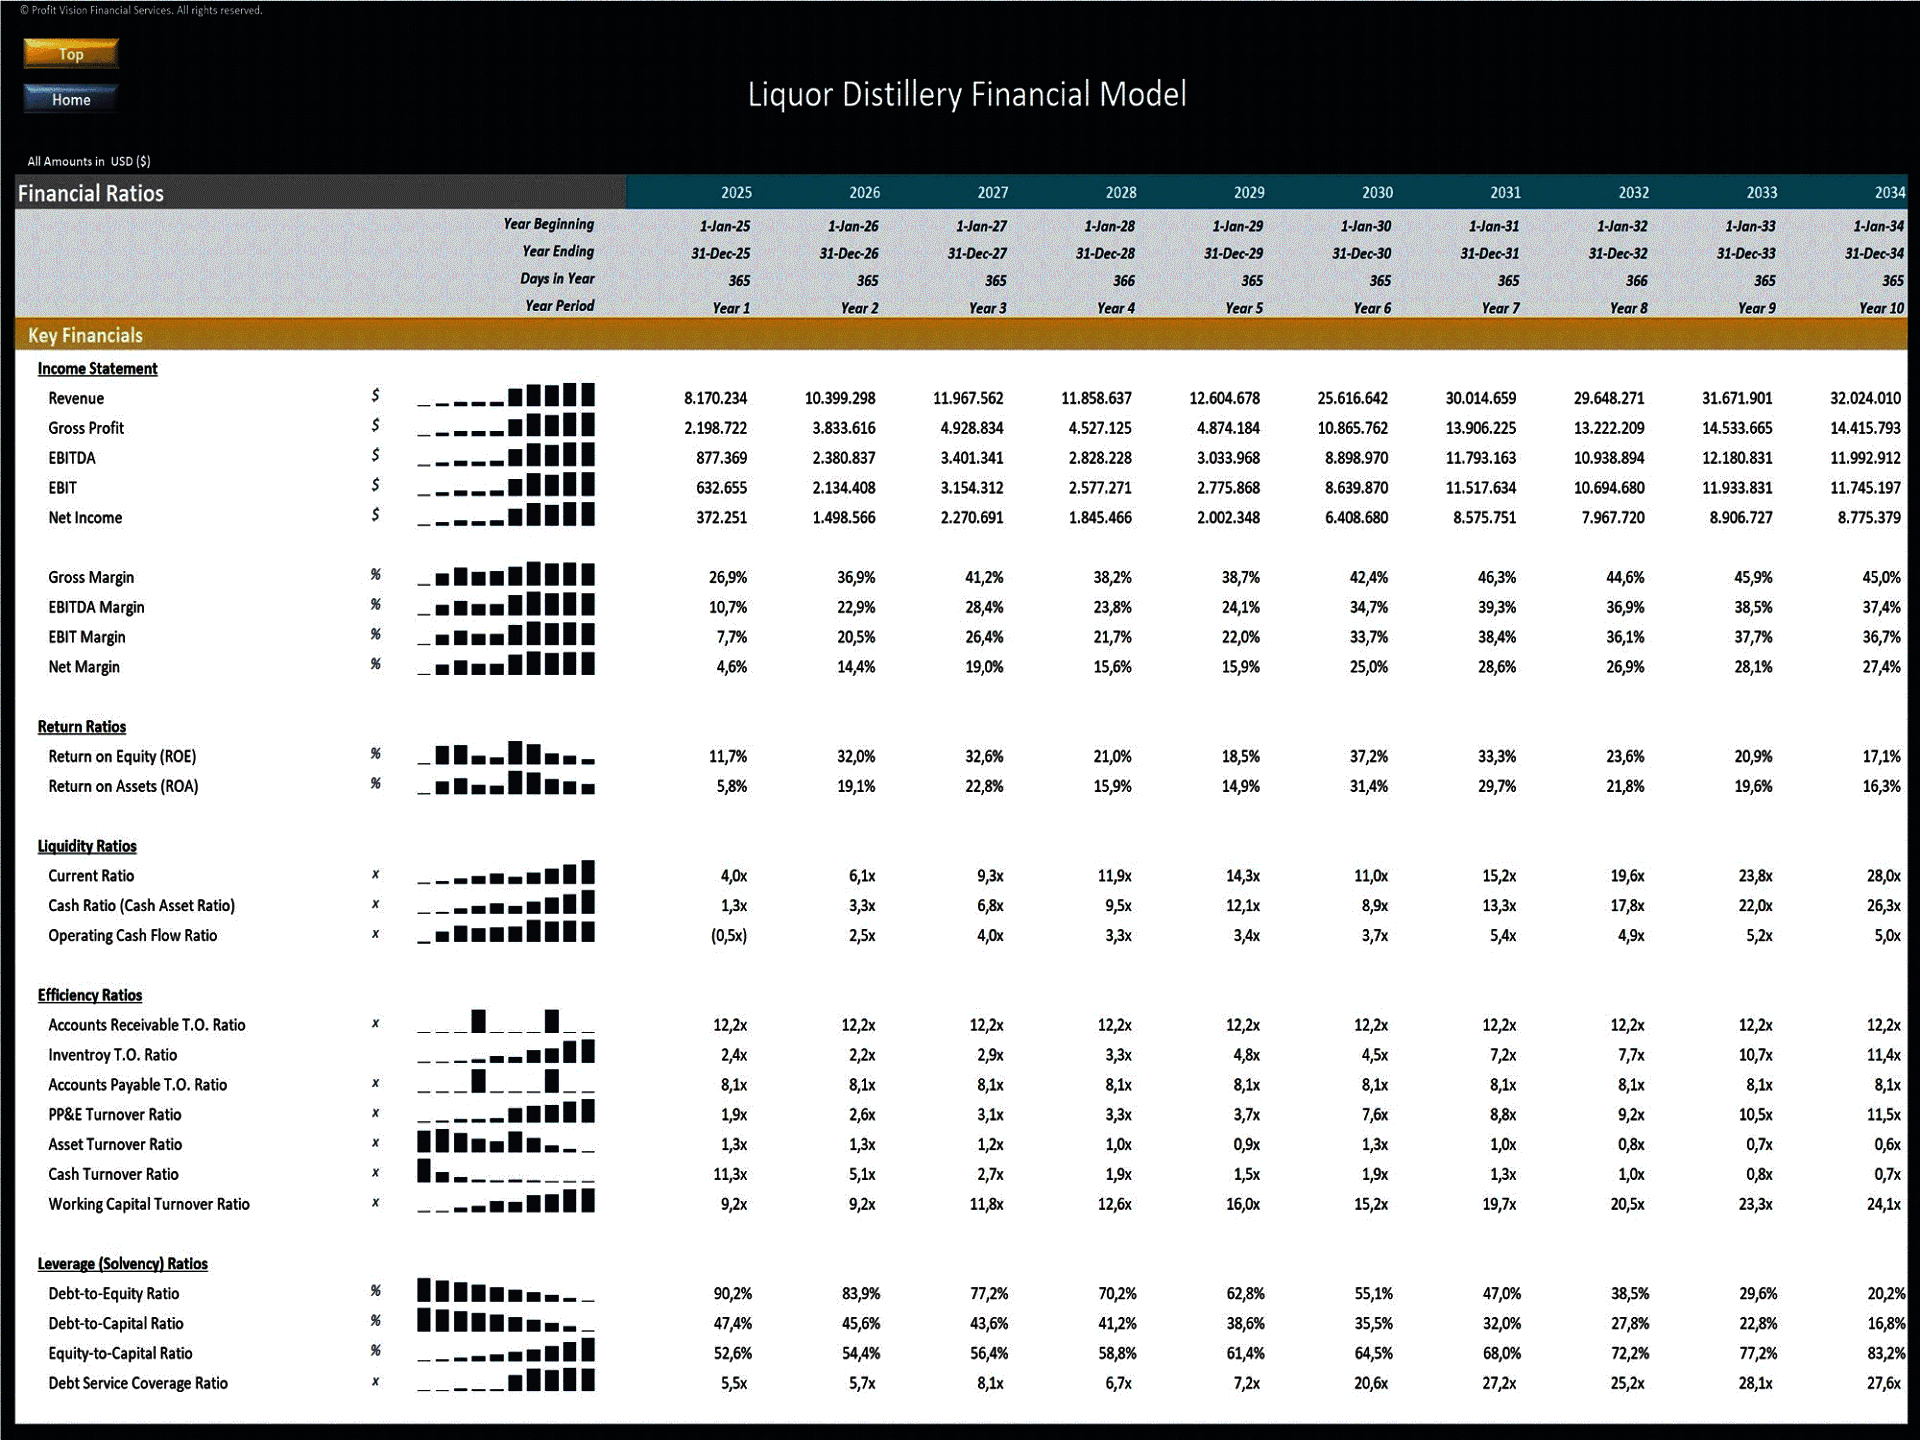This screenshot has width=1920, height=1440.
Task: Select the 2030 column header
Action: point(1377,192)
